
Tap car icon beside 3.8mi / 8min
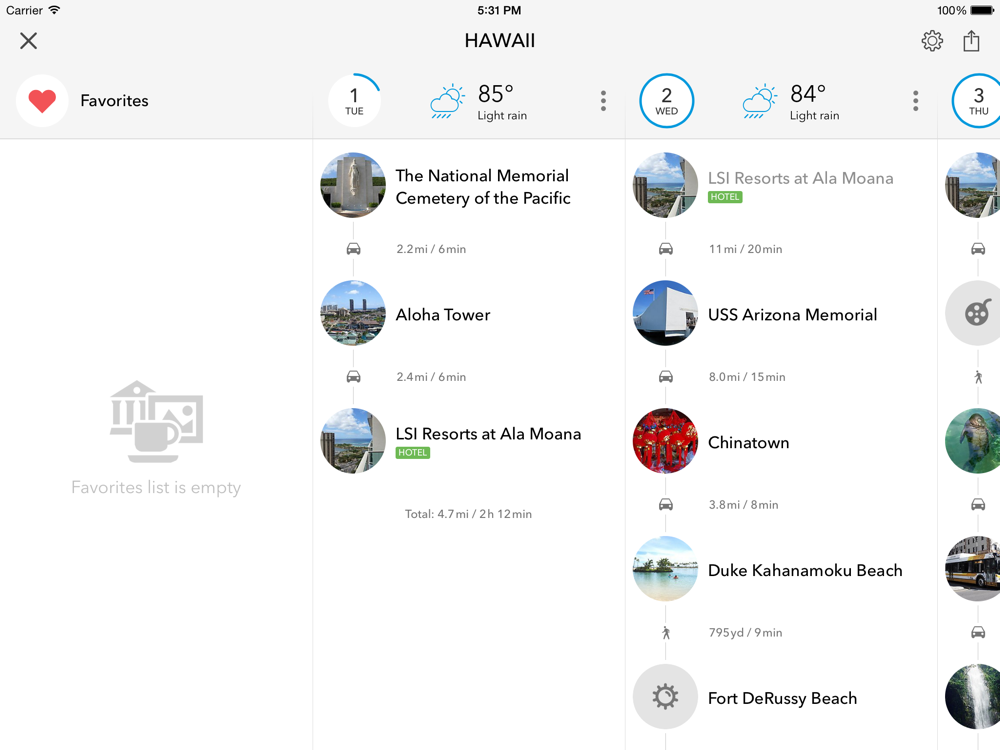tap(666, 504)
